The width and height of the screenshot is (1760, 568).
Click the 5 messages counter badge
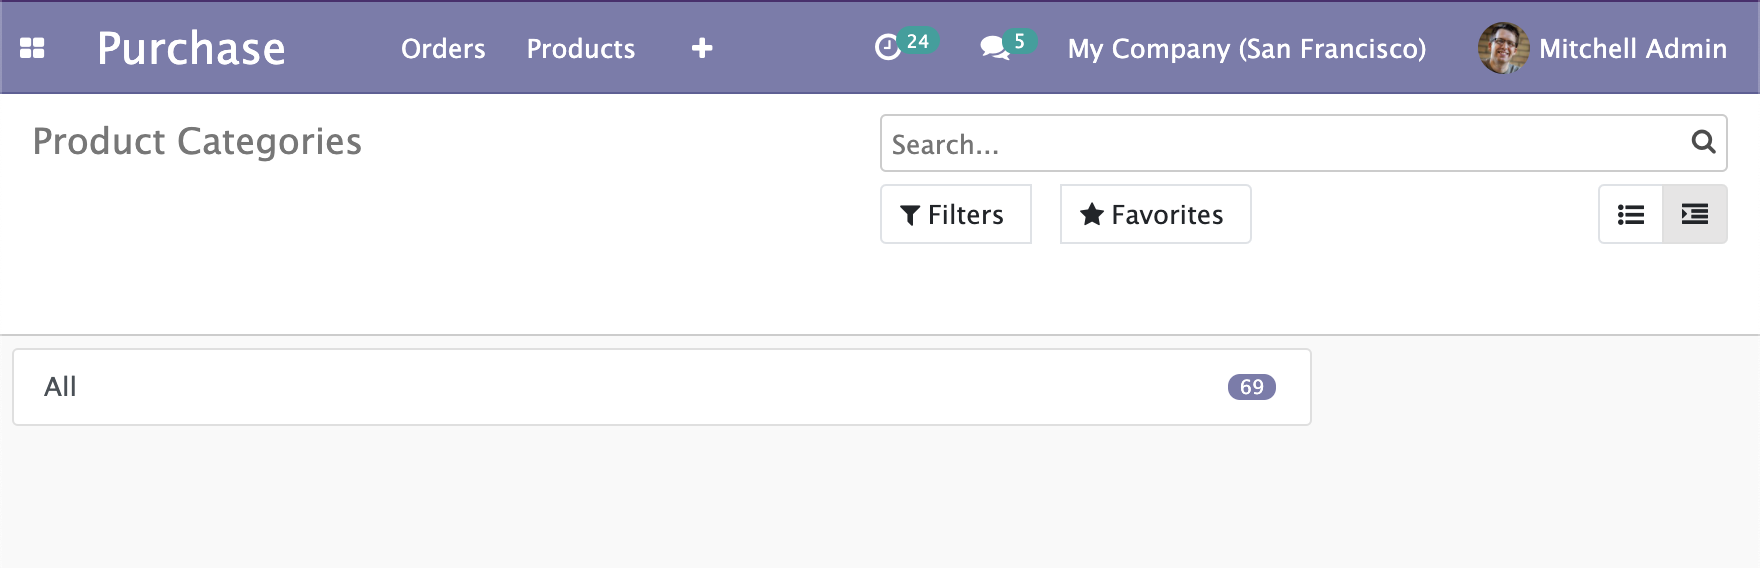click(x=1019, y=41)
